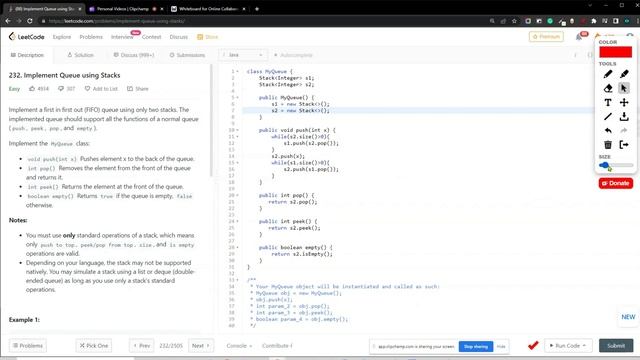The height and width of the screenshot is (360, 640).
Task: Clear drawings with trash icon
Action: [608, 144]
